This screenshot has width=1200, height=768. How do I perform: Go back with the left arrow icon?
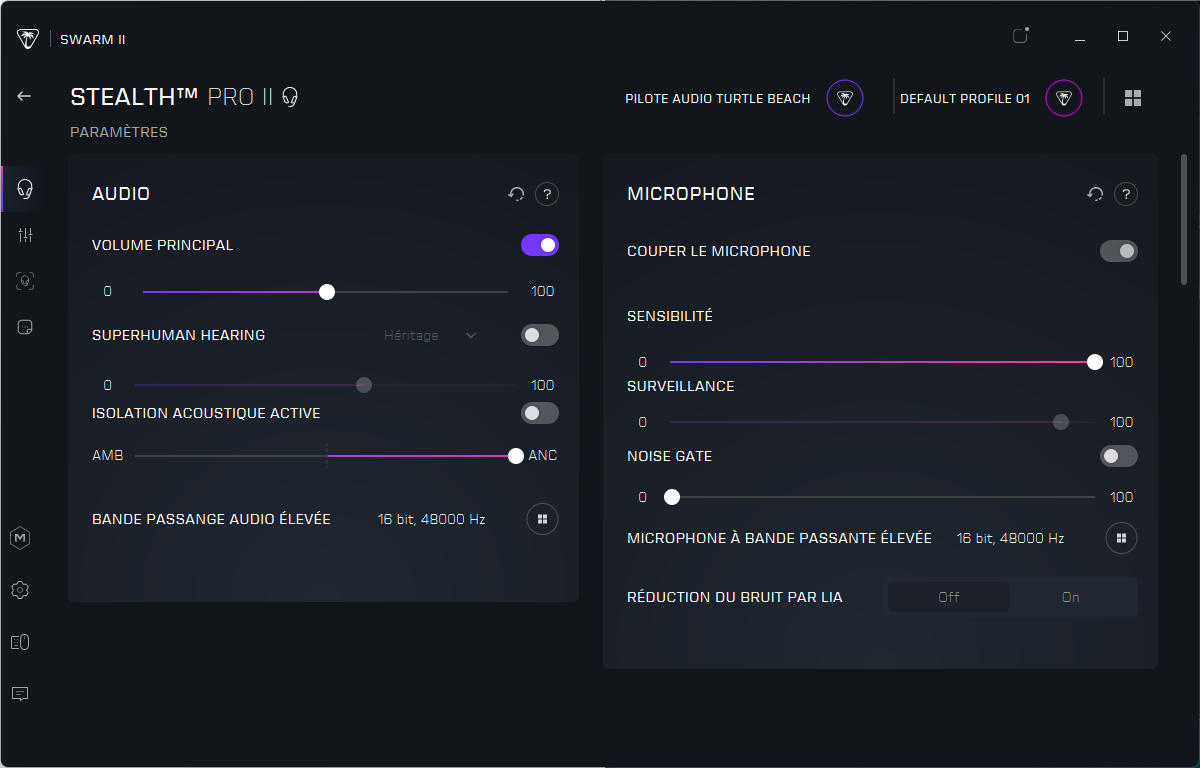point(24,96)
